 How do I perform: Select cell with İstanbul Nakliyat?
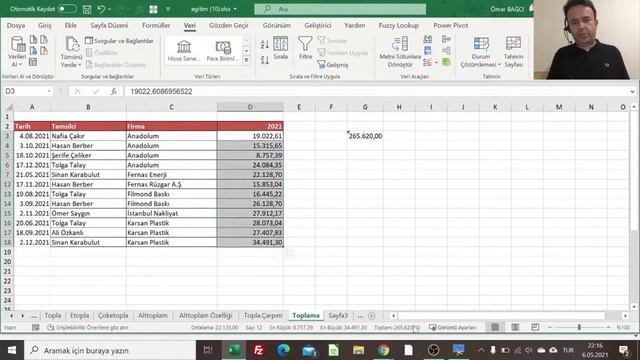171,213
